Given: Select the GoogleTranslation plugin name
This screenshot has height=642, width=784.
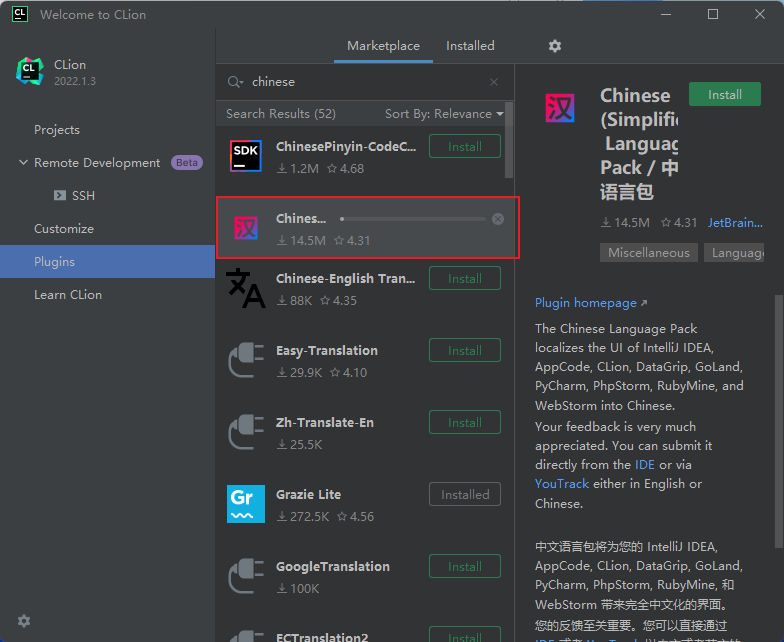Looking at the screenshot, I should coord(332,566).
